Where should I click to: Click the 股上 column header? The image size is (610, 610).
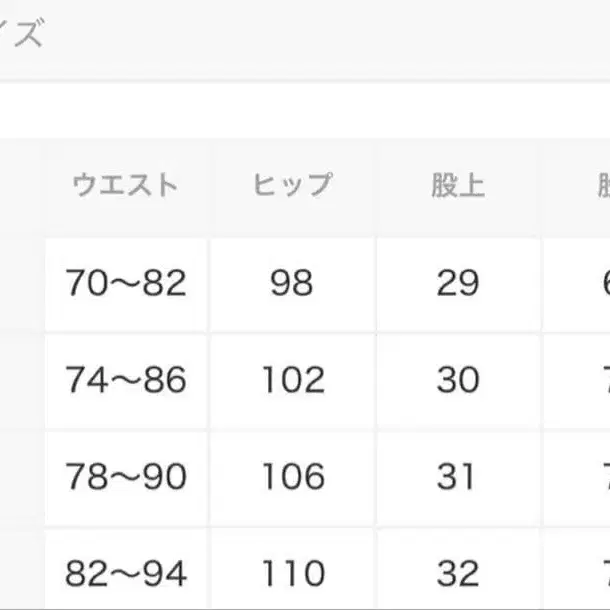[x=458, y=186]
